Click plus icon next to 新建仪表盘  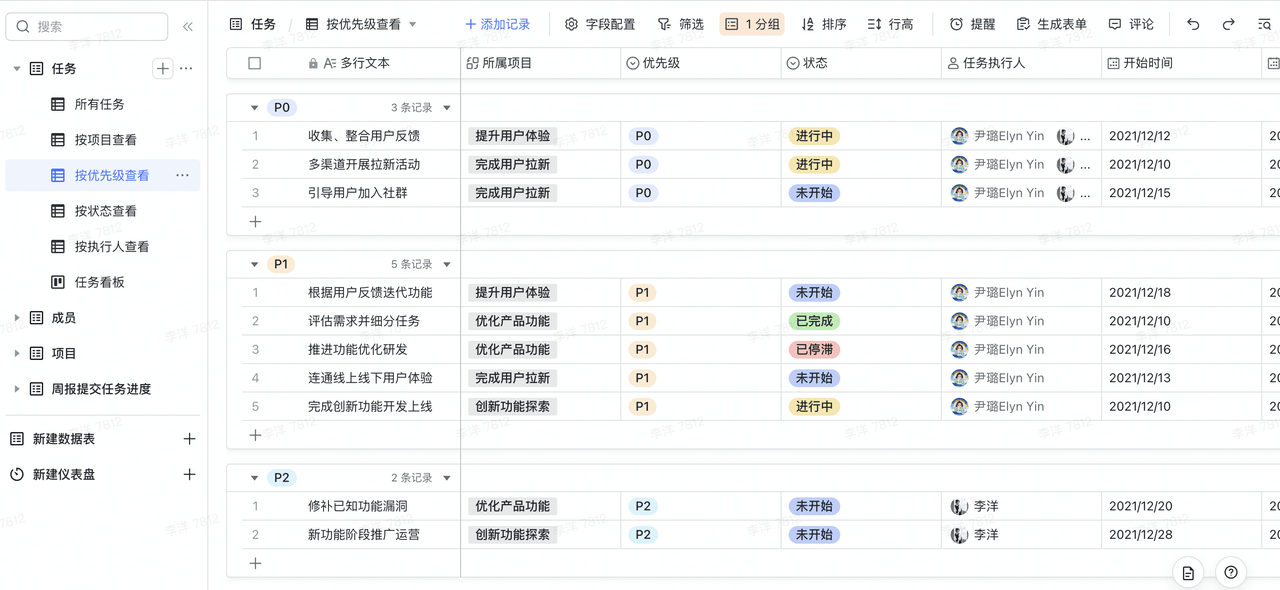coord(189,474)
